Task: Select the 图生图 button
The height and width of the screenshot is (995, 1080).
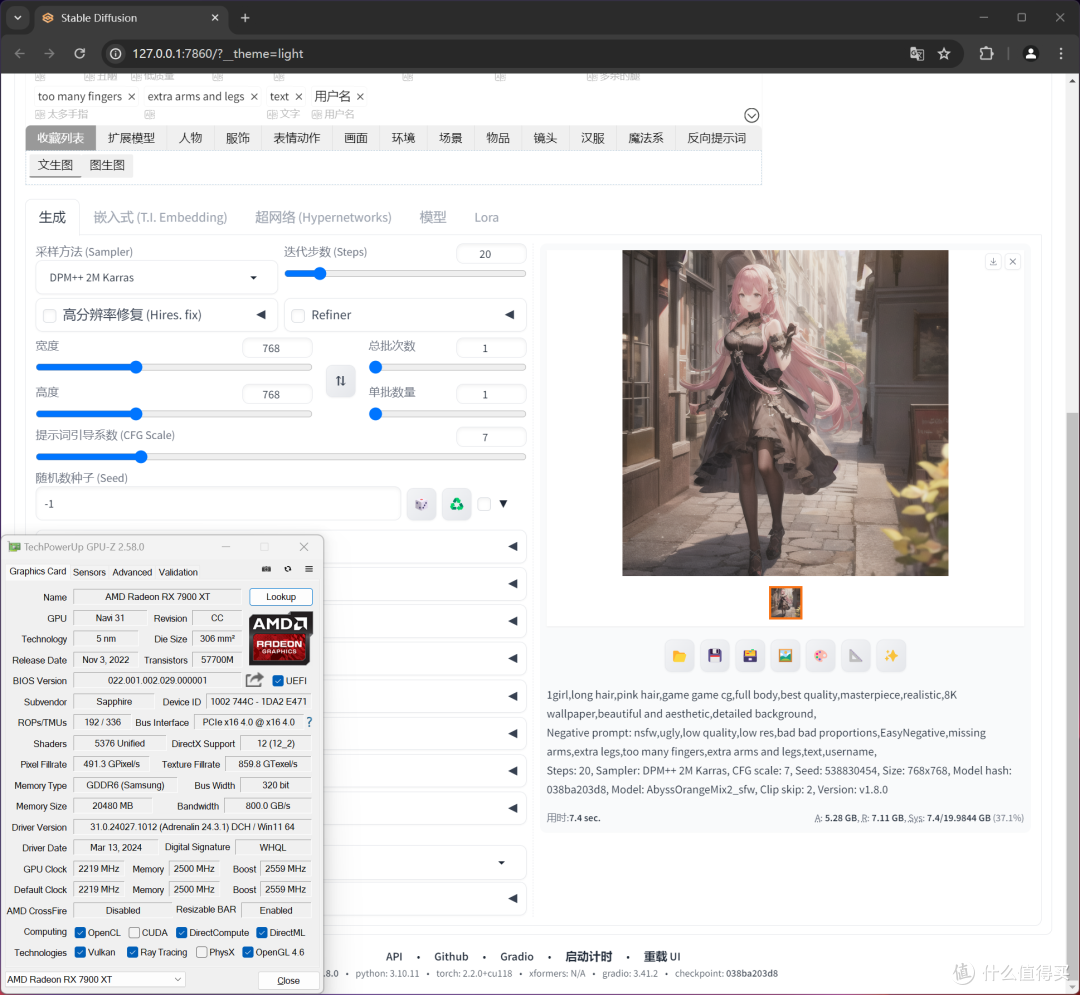Action: click(x=107, y=165)
